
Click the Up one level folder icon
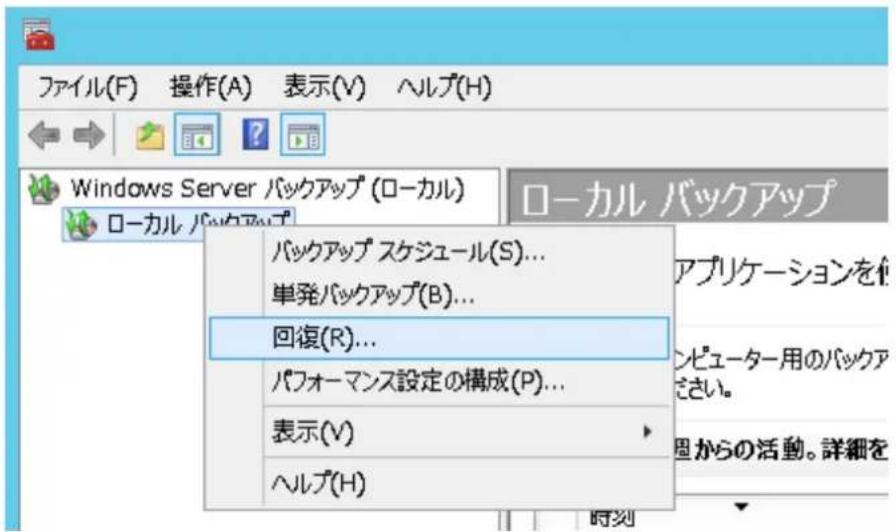tap(150, 135)
